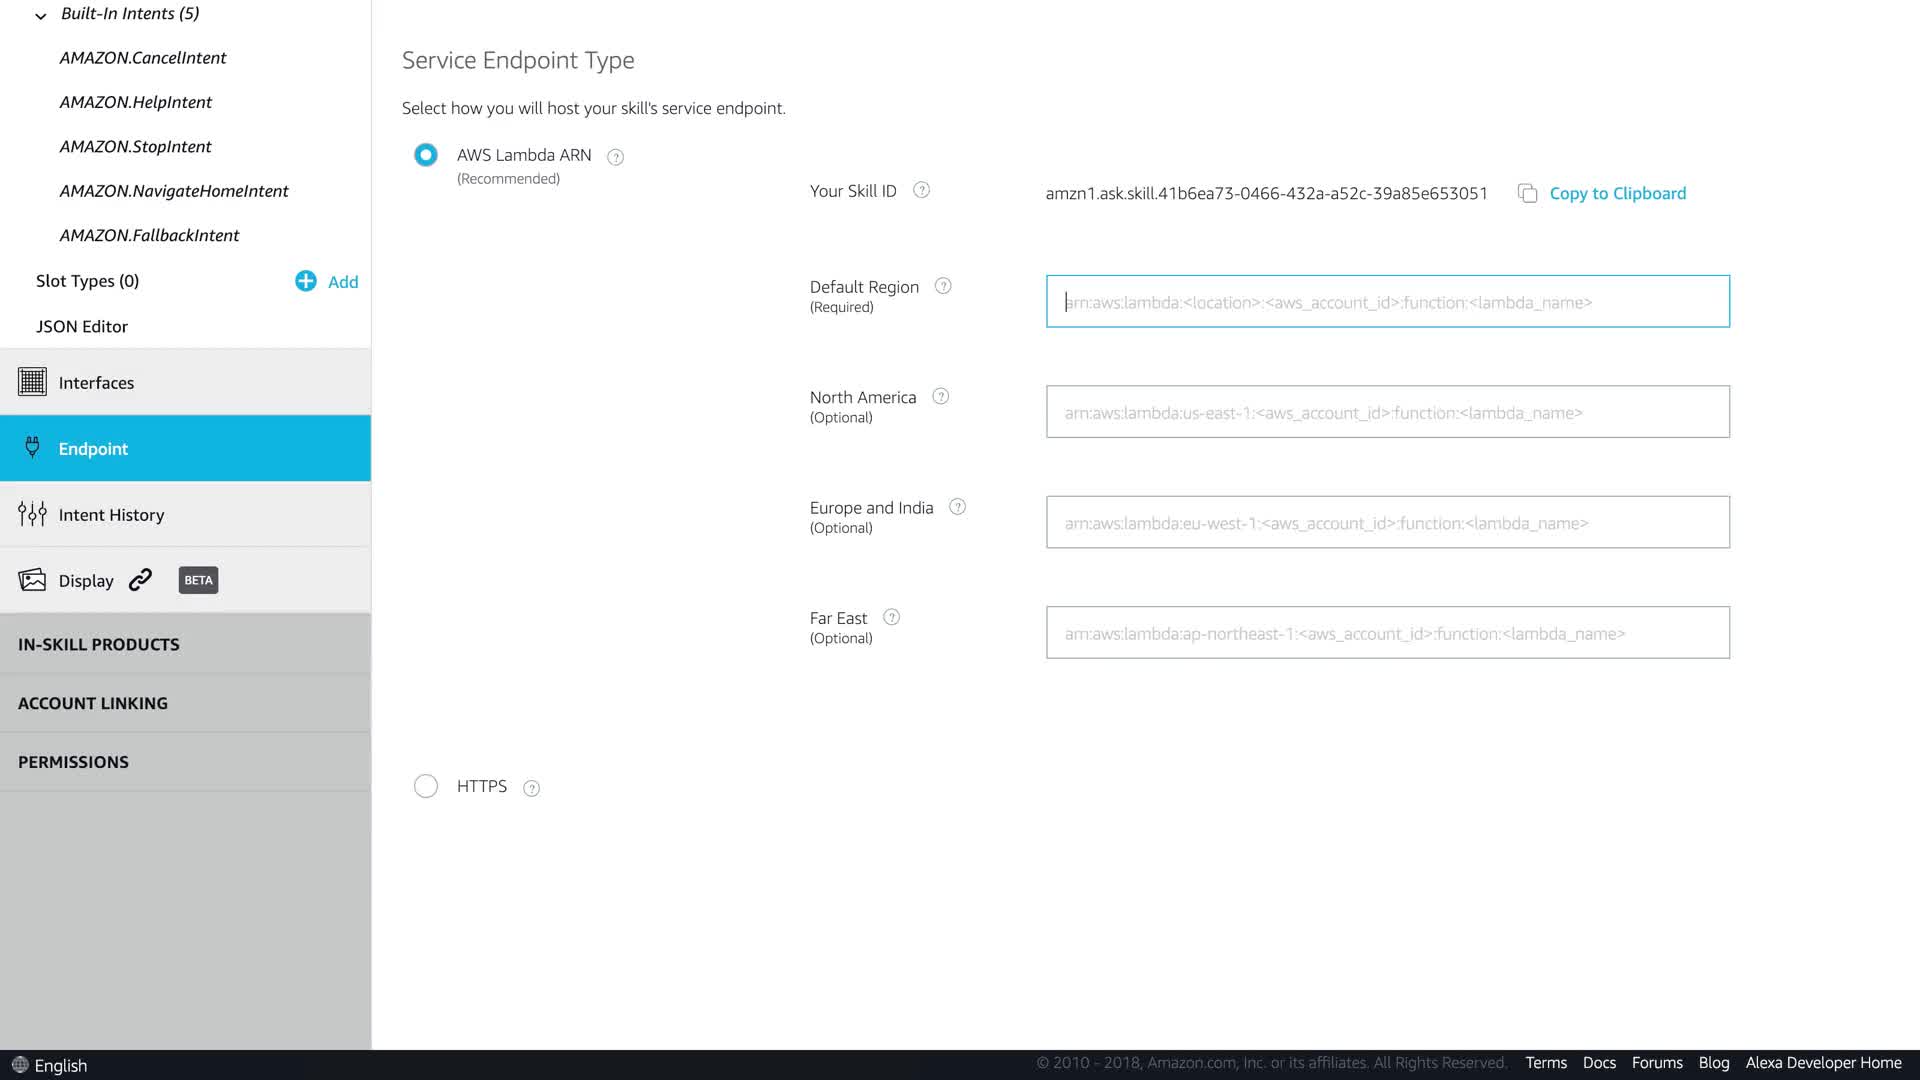Click the link icon beside Display
Viewport: 1920px width, 1080px height.
pos(141,580)
